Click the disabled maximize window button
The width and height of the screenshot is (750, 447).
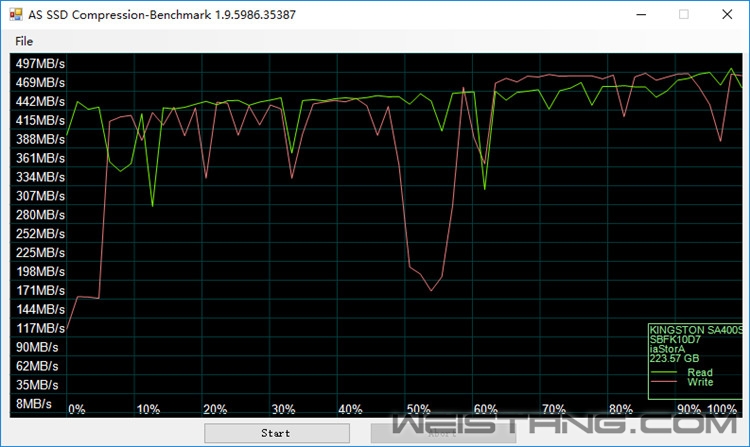[684, 14]
